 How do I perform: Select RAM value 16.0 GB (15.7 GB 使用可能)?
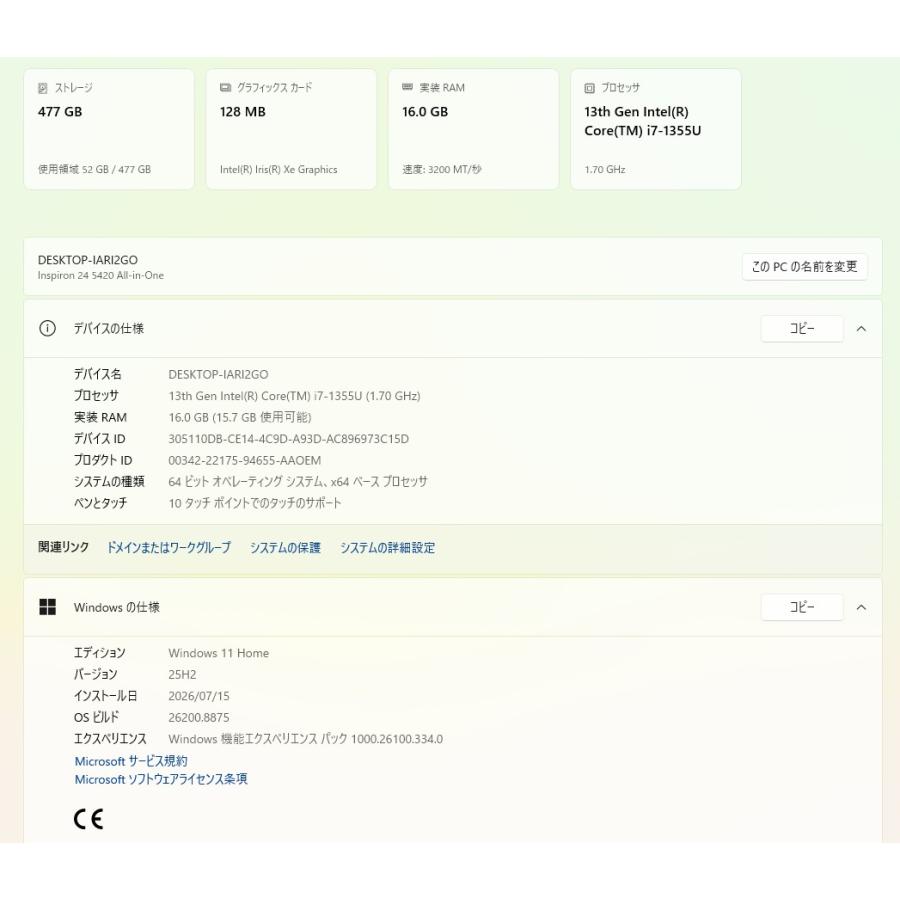pos(240,417)
